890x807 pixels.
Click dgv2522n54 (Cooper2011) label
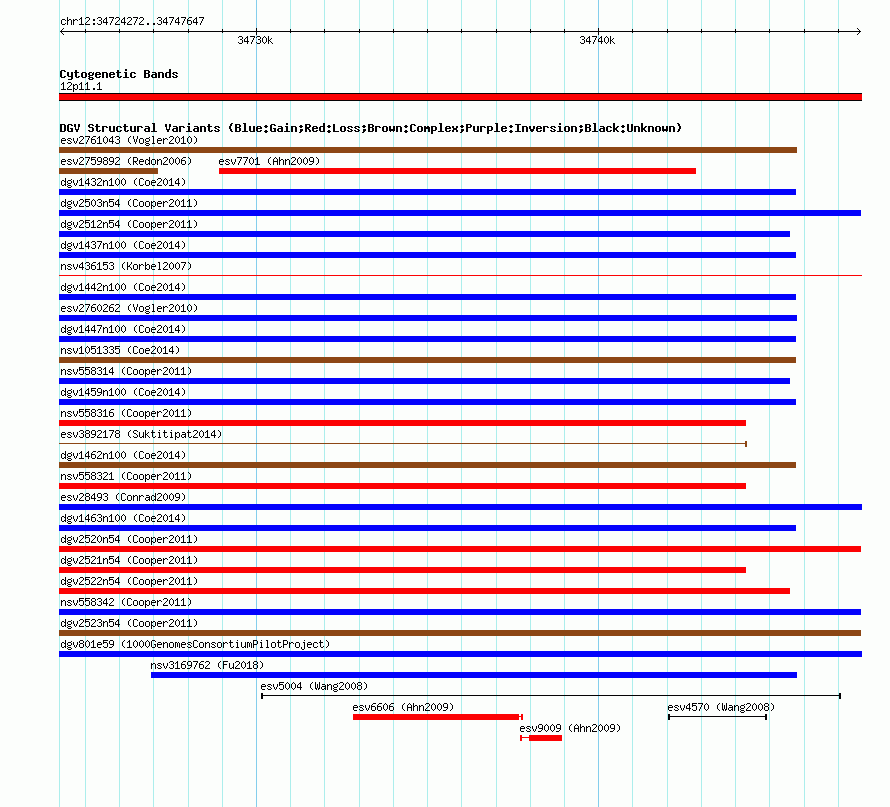tap(129, 581)
